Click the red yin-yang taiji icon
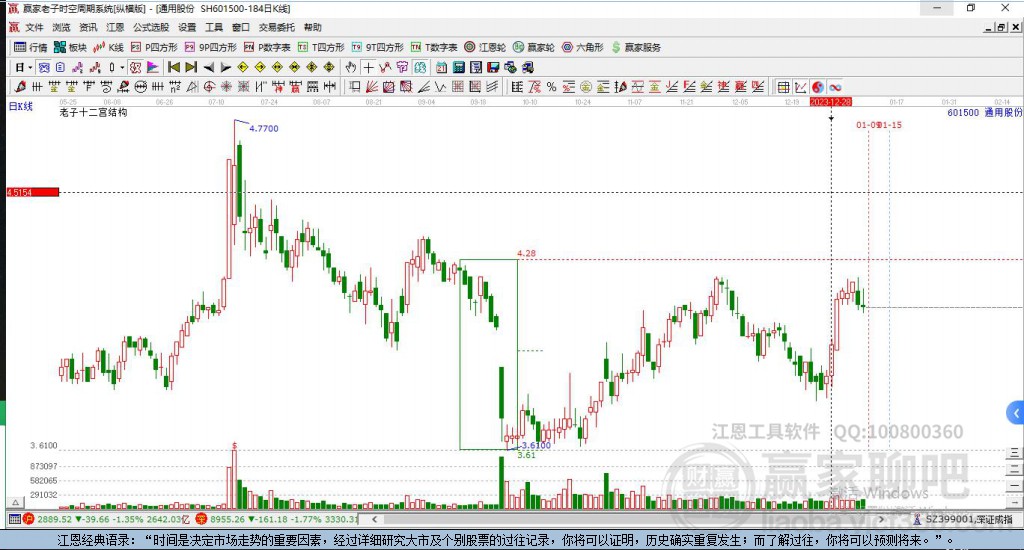Viewport: 1024px width, 550px height. pos(818,87)
